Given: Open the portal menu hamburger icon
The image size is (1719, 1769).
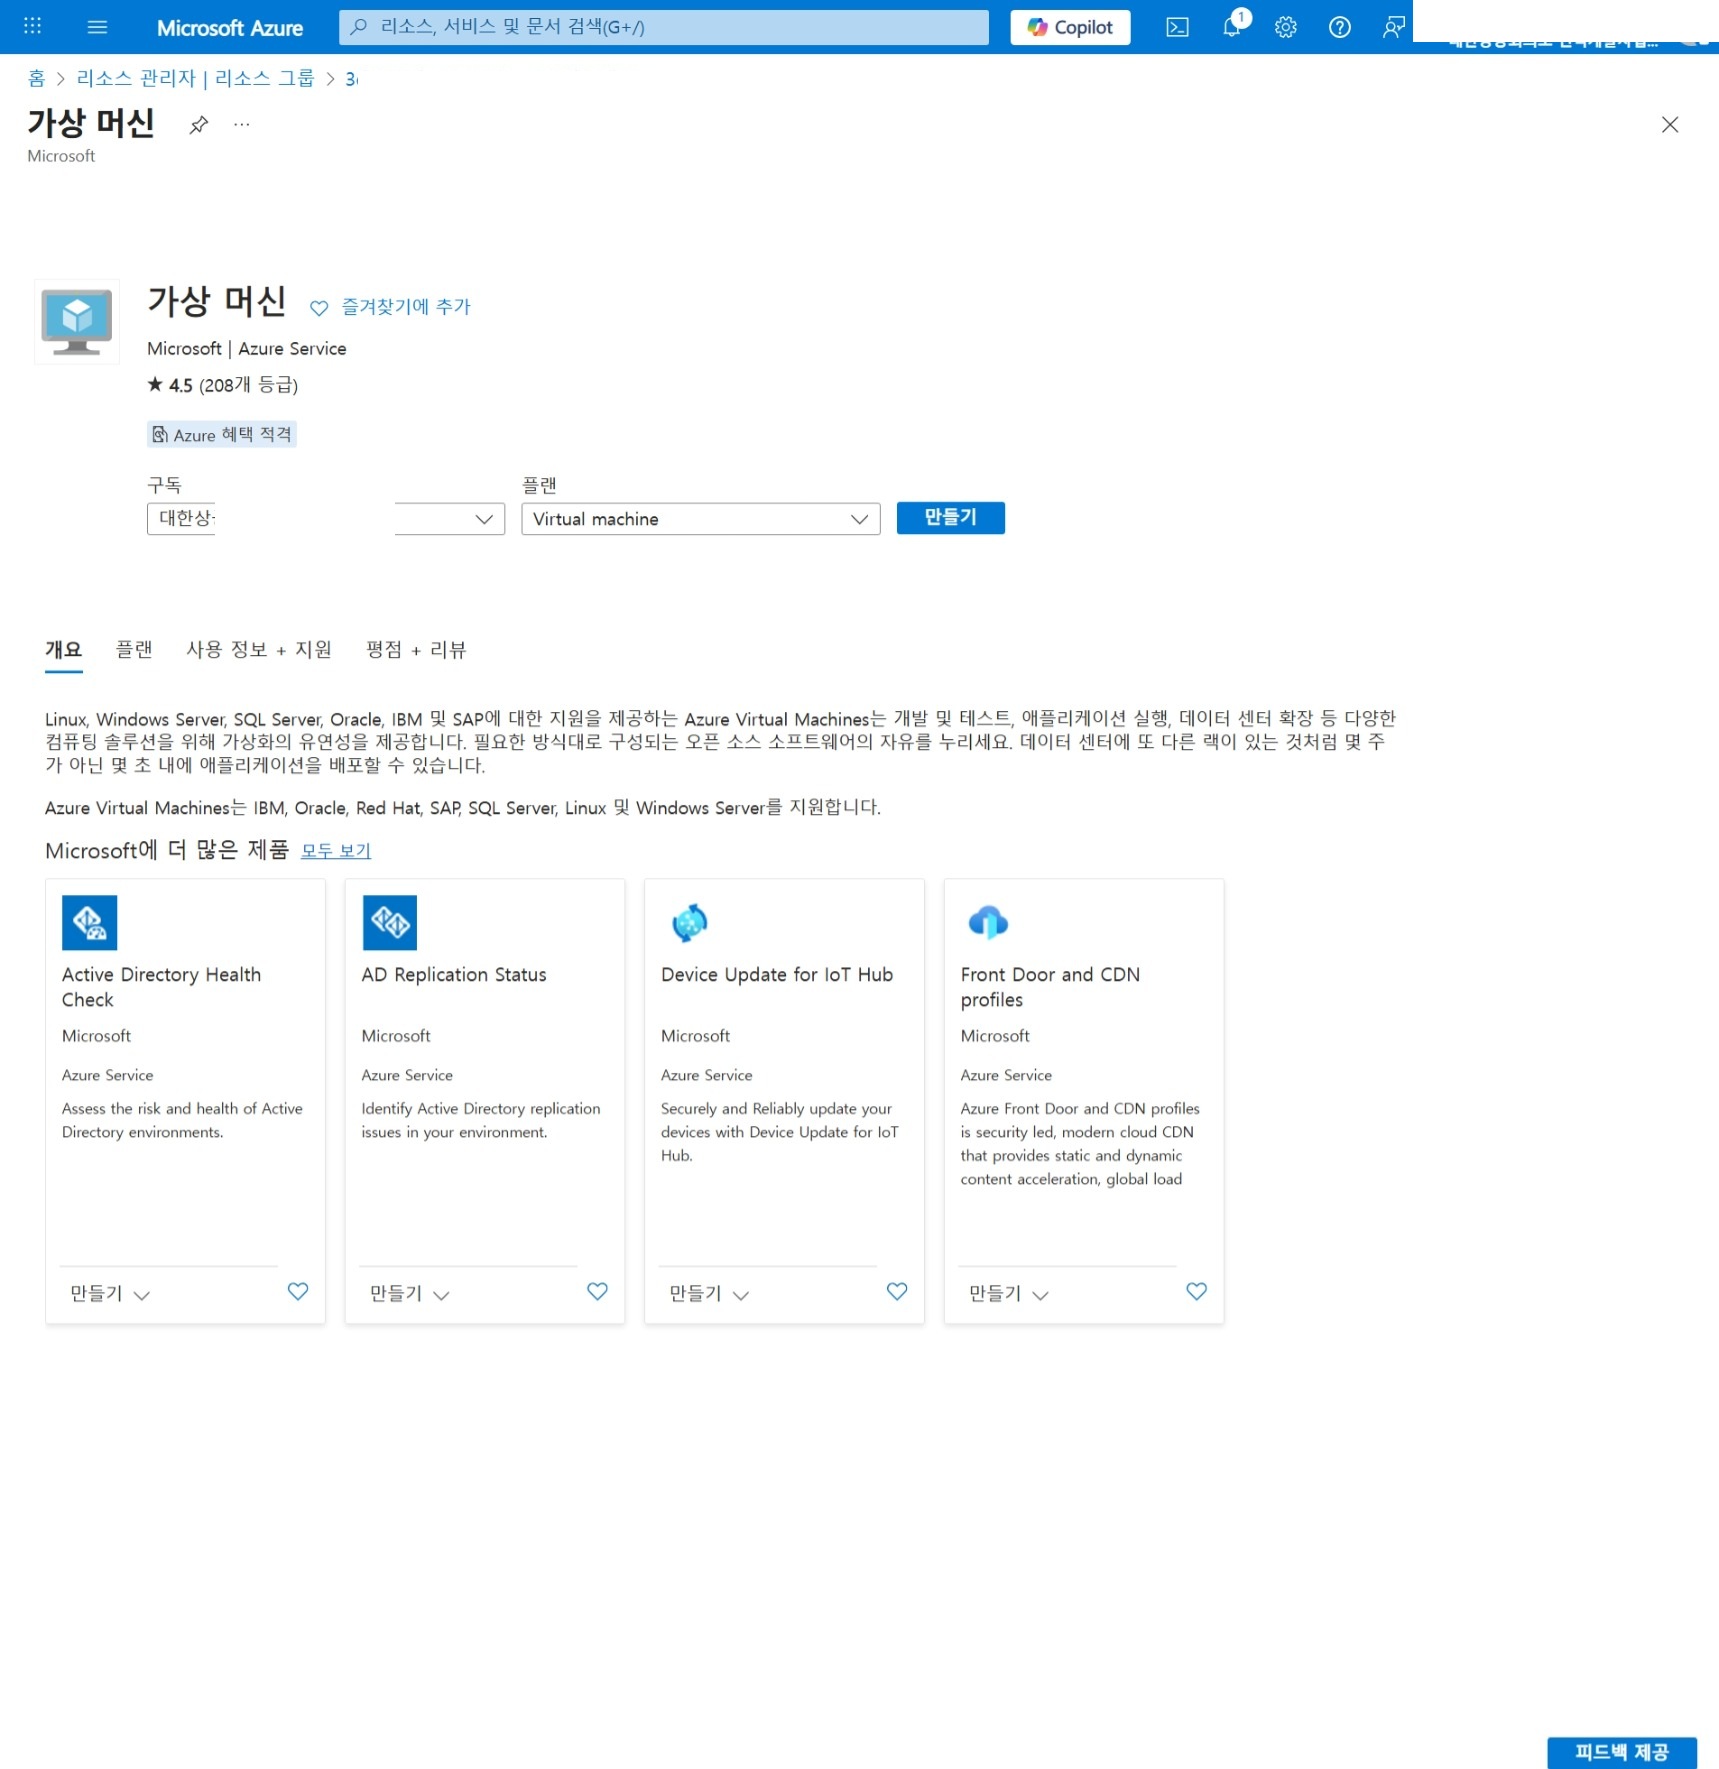Looking at the screenshot, I should click(97, 27).
